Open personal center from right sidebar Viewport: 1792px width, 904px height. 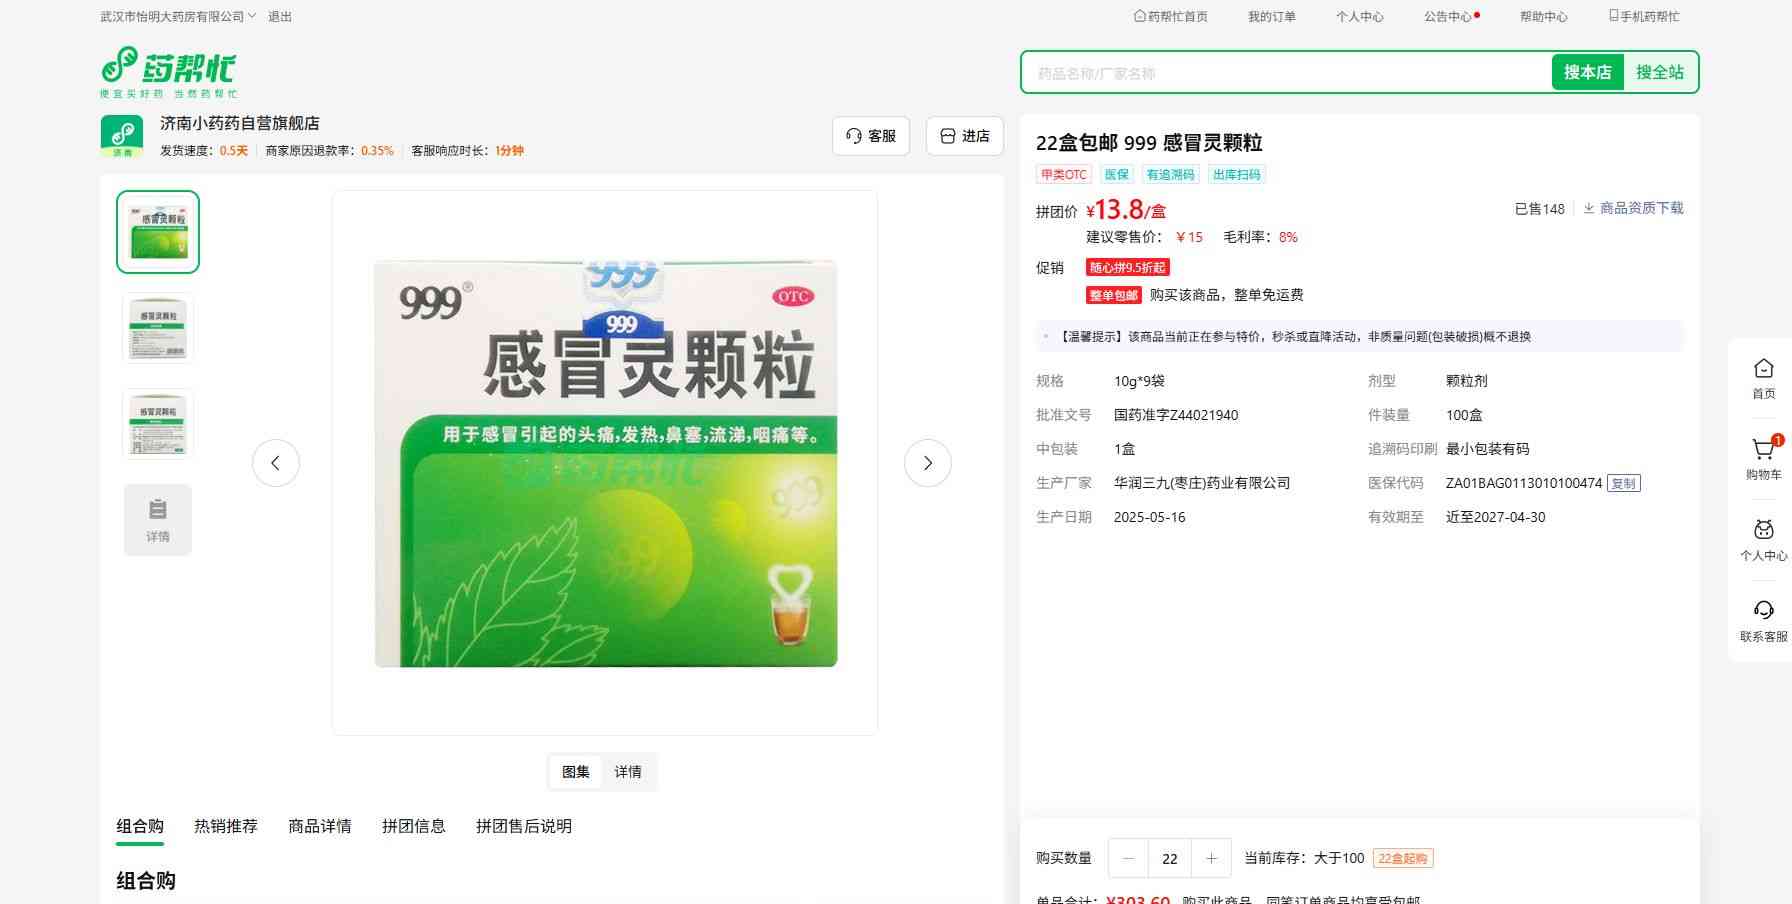tap(1763, 539)
